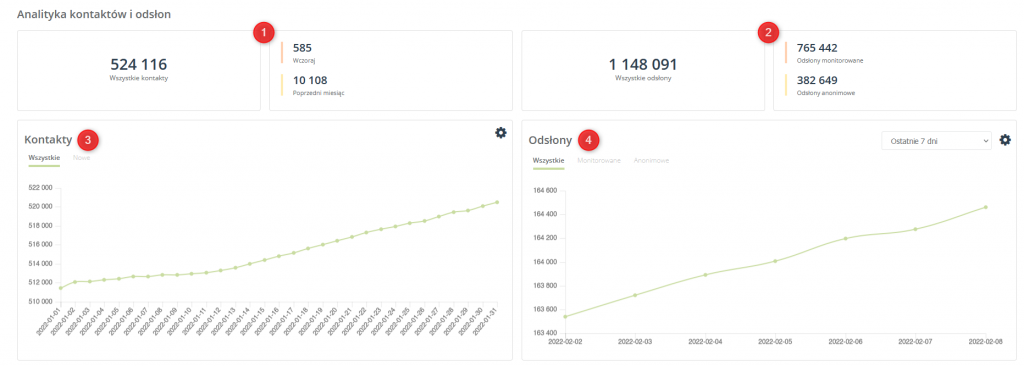Click the 2022-02-08 data point in Odsłony
This screenshot has height=366, width=1024.
[986, 207]
